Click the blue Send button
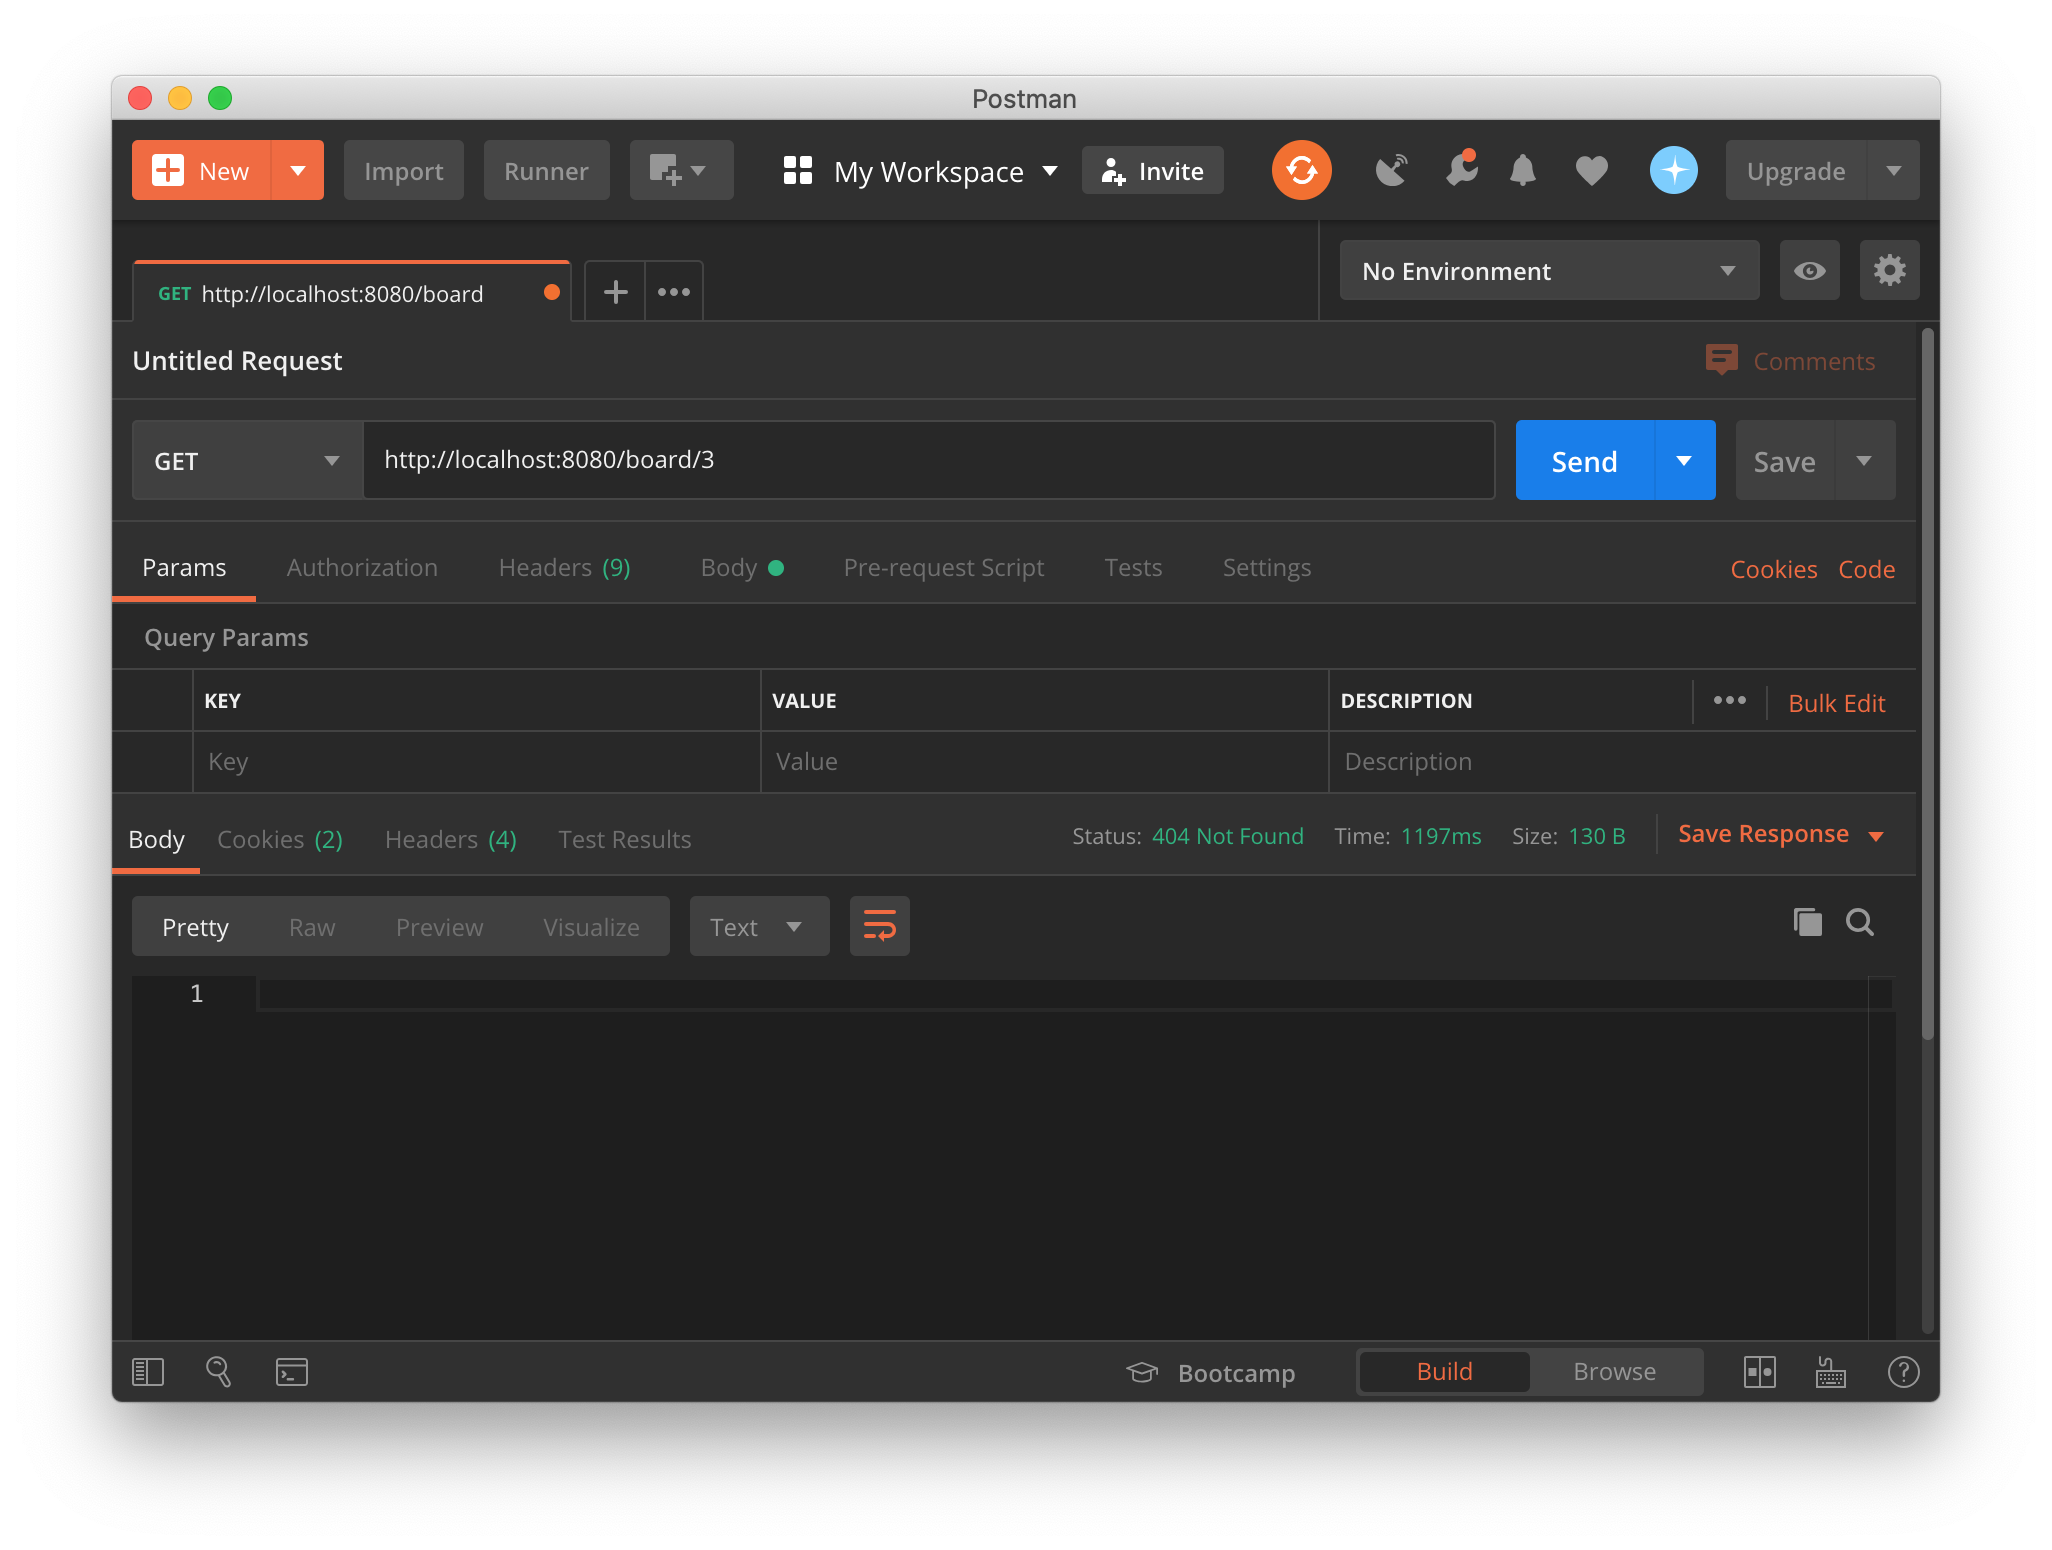The image size is (2052, 1550). pyautogui.click(x=1584, y=461)
